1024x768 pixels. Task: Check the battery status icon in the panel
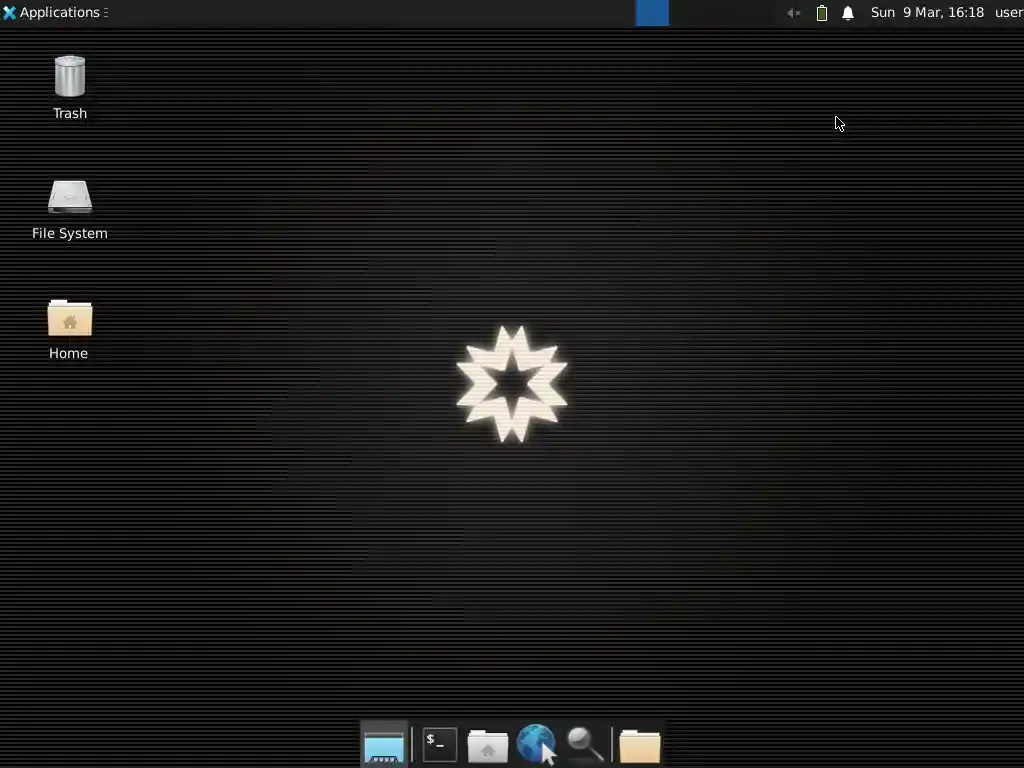click(x=821, y=12)
